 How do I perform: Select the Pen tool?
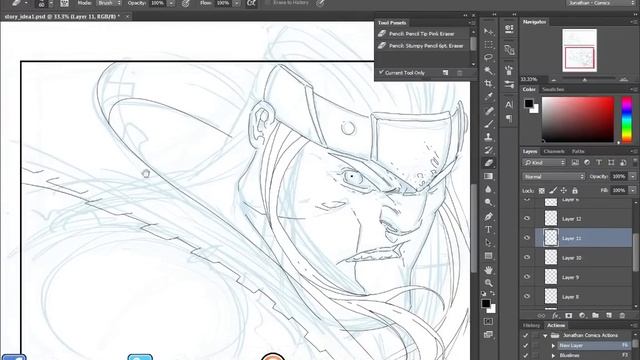coord(488,216)
